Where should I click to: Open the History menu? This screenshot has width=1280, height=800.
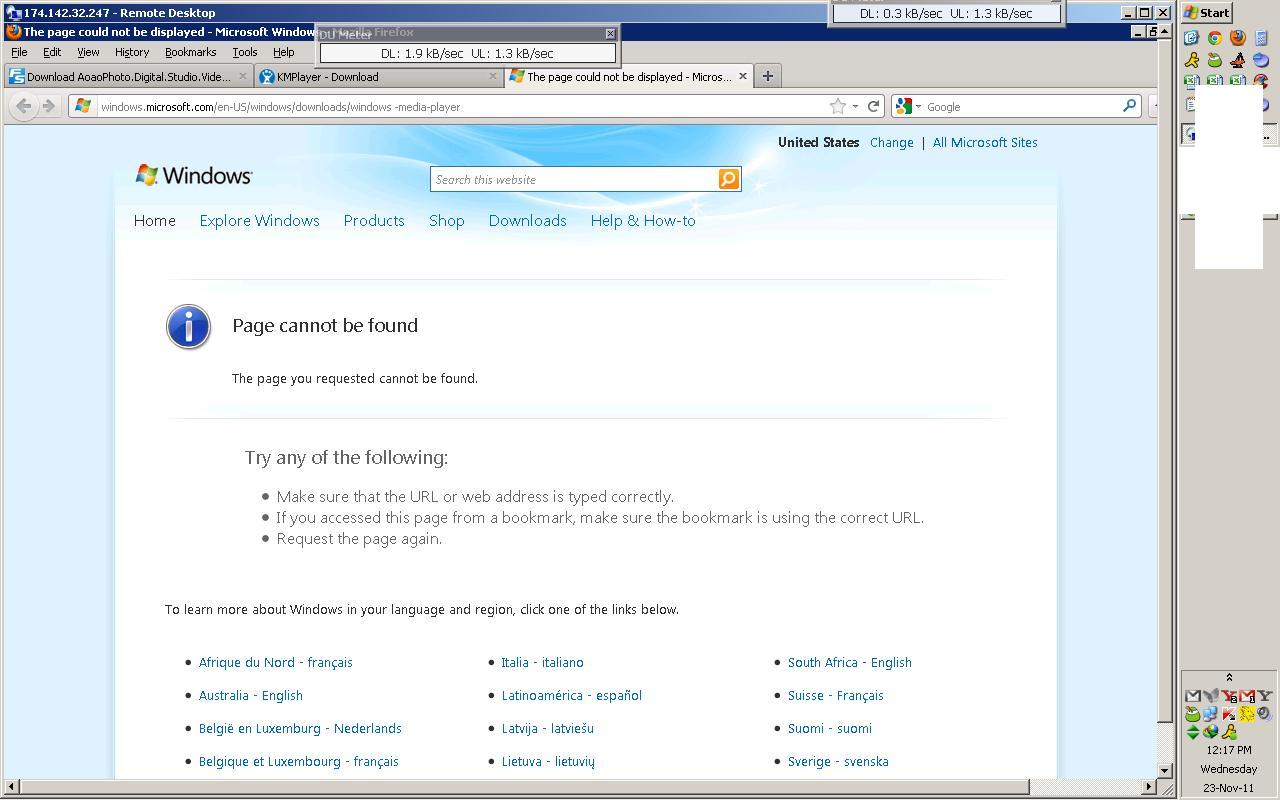(131, 52)
